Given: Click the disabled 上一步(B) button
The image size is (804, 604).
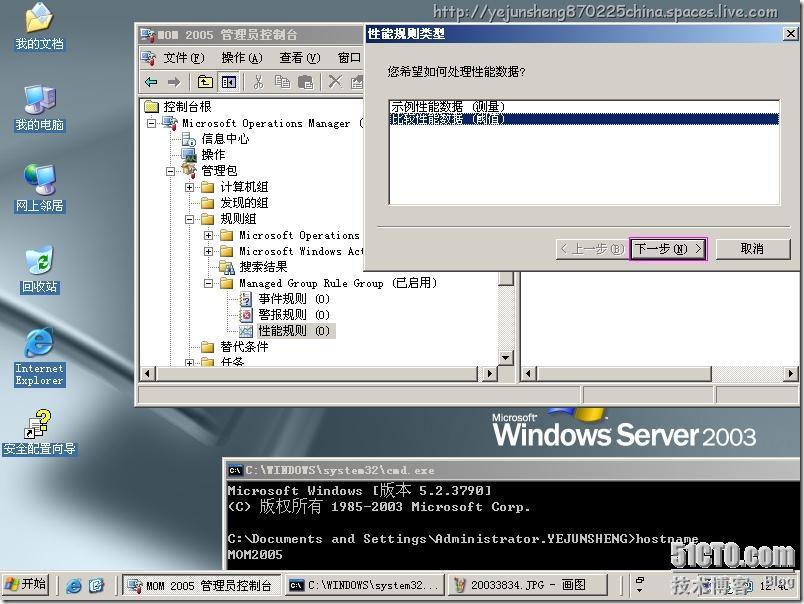Looking at the screenshot, I should pos(592,249).
